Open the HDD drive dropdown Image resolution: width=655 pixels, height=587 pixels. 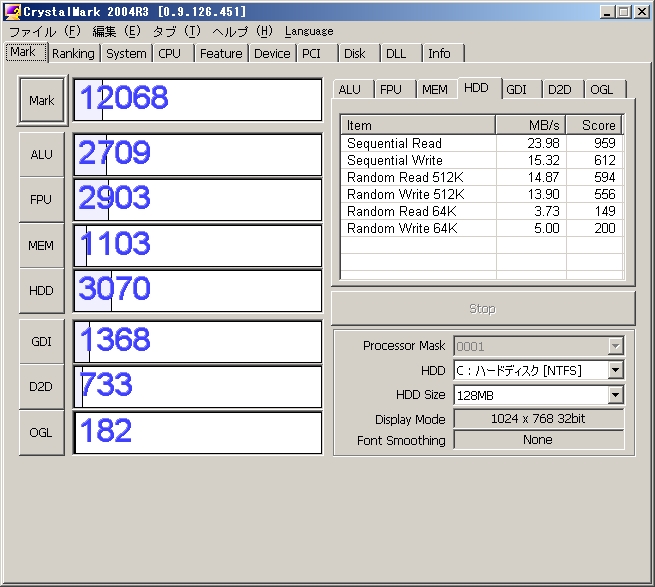pos(615,370)
